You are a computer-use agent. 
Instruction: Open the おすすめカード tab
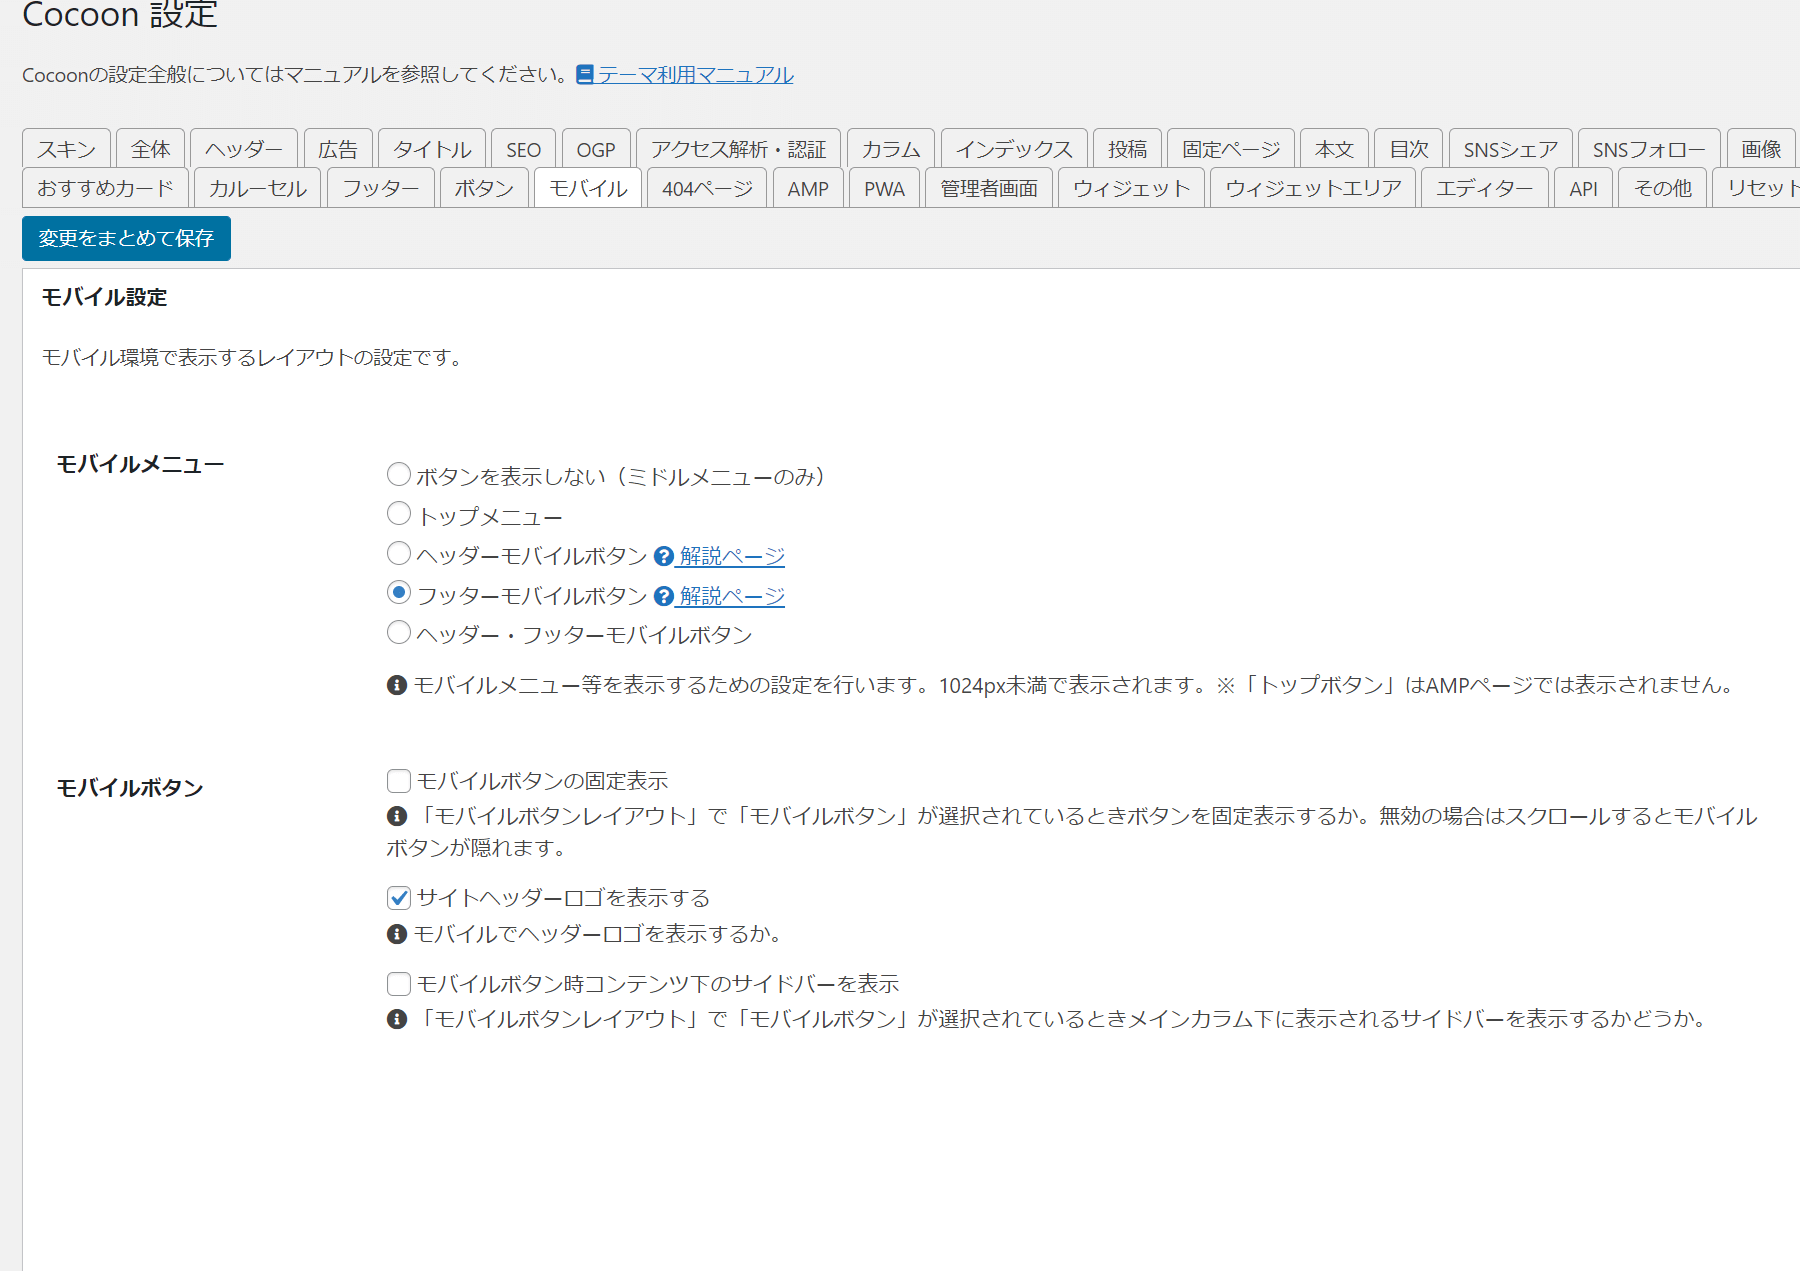pos(105,188)
